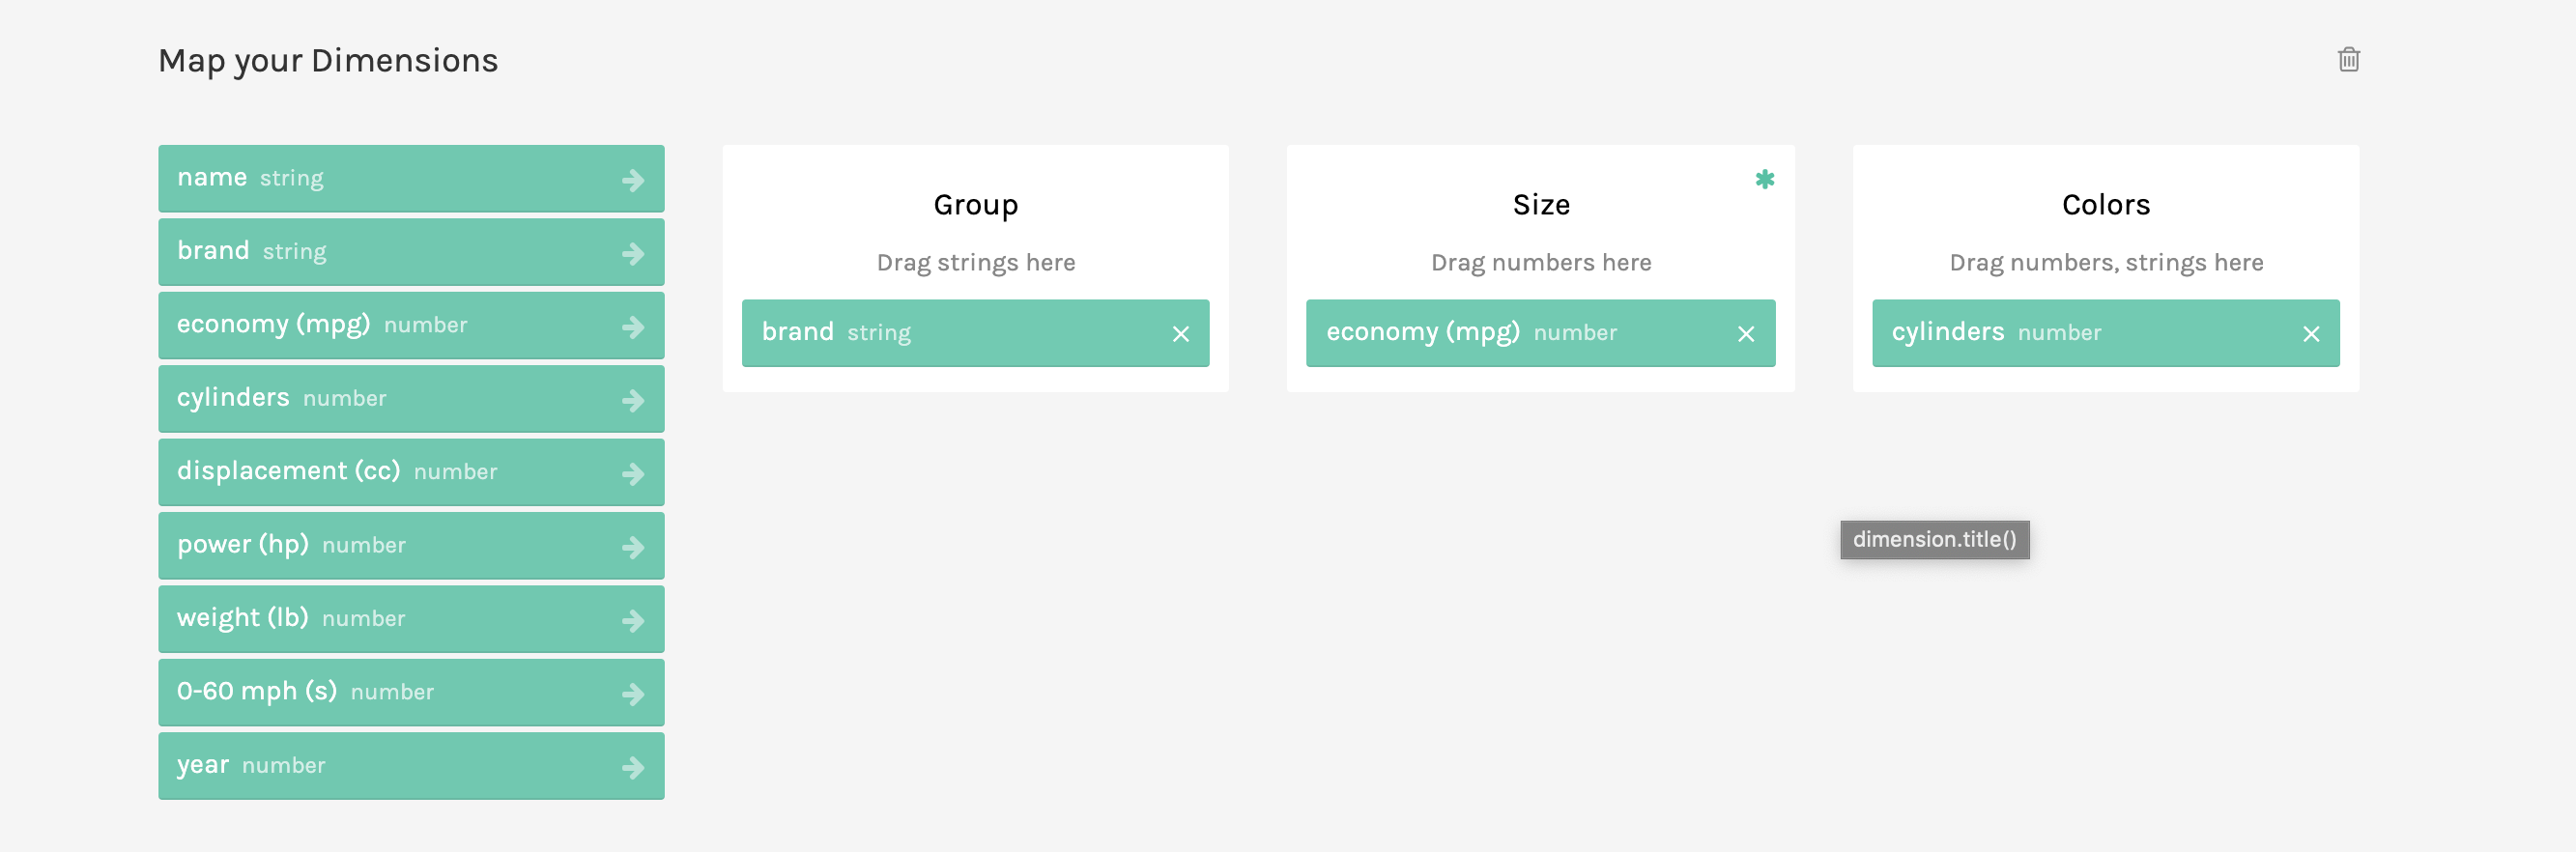Click the dimension.title() tooltip label
The height and width of the screenshot is (852, 2576).
coord(1934,540)
